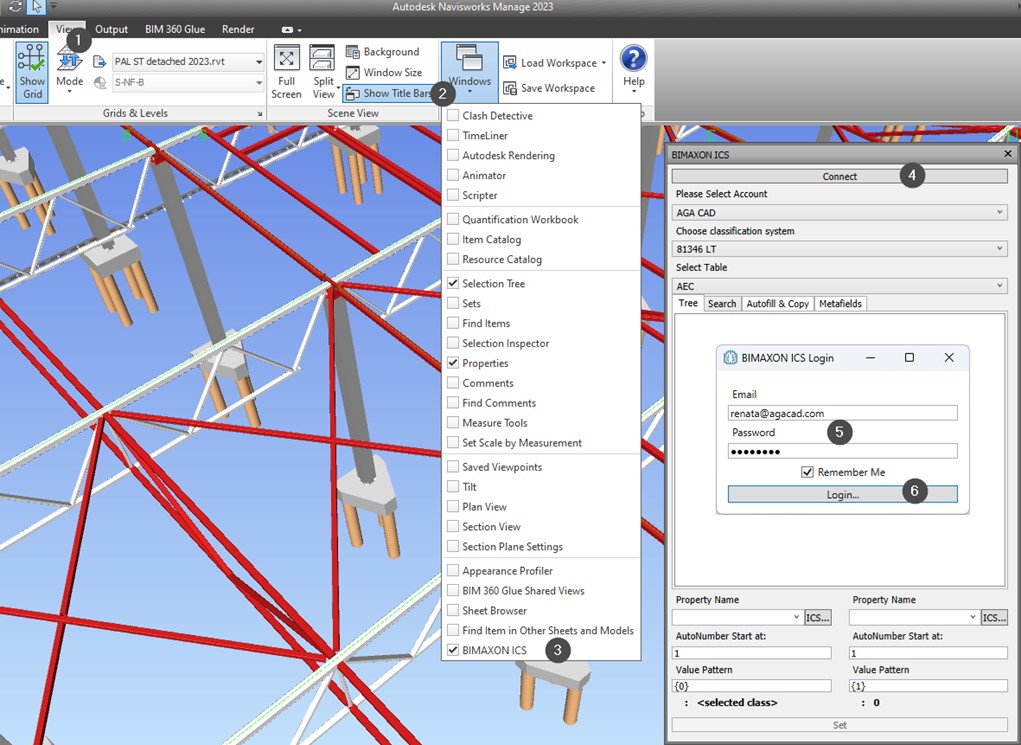Click the BIMAXON ICS Login logo icon
Screen dimensions: 1021x745
pyautogui.click(x=731, y=358)
